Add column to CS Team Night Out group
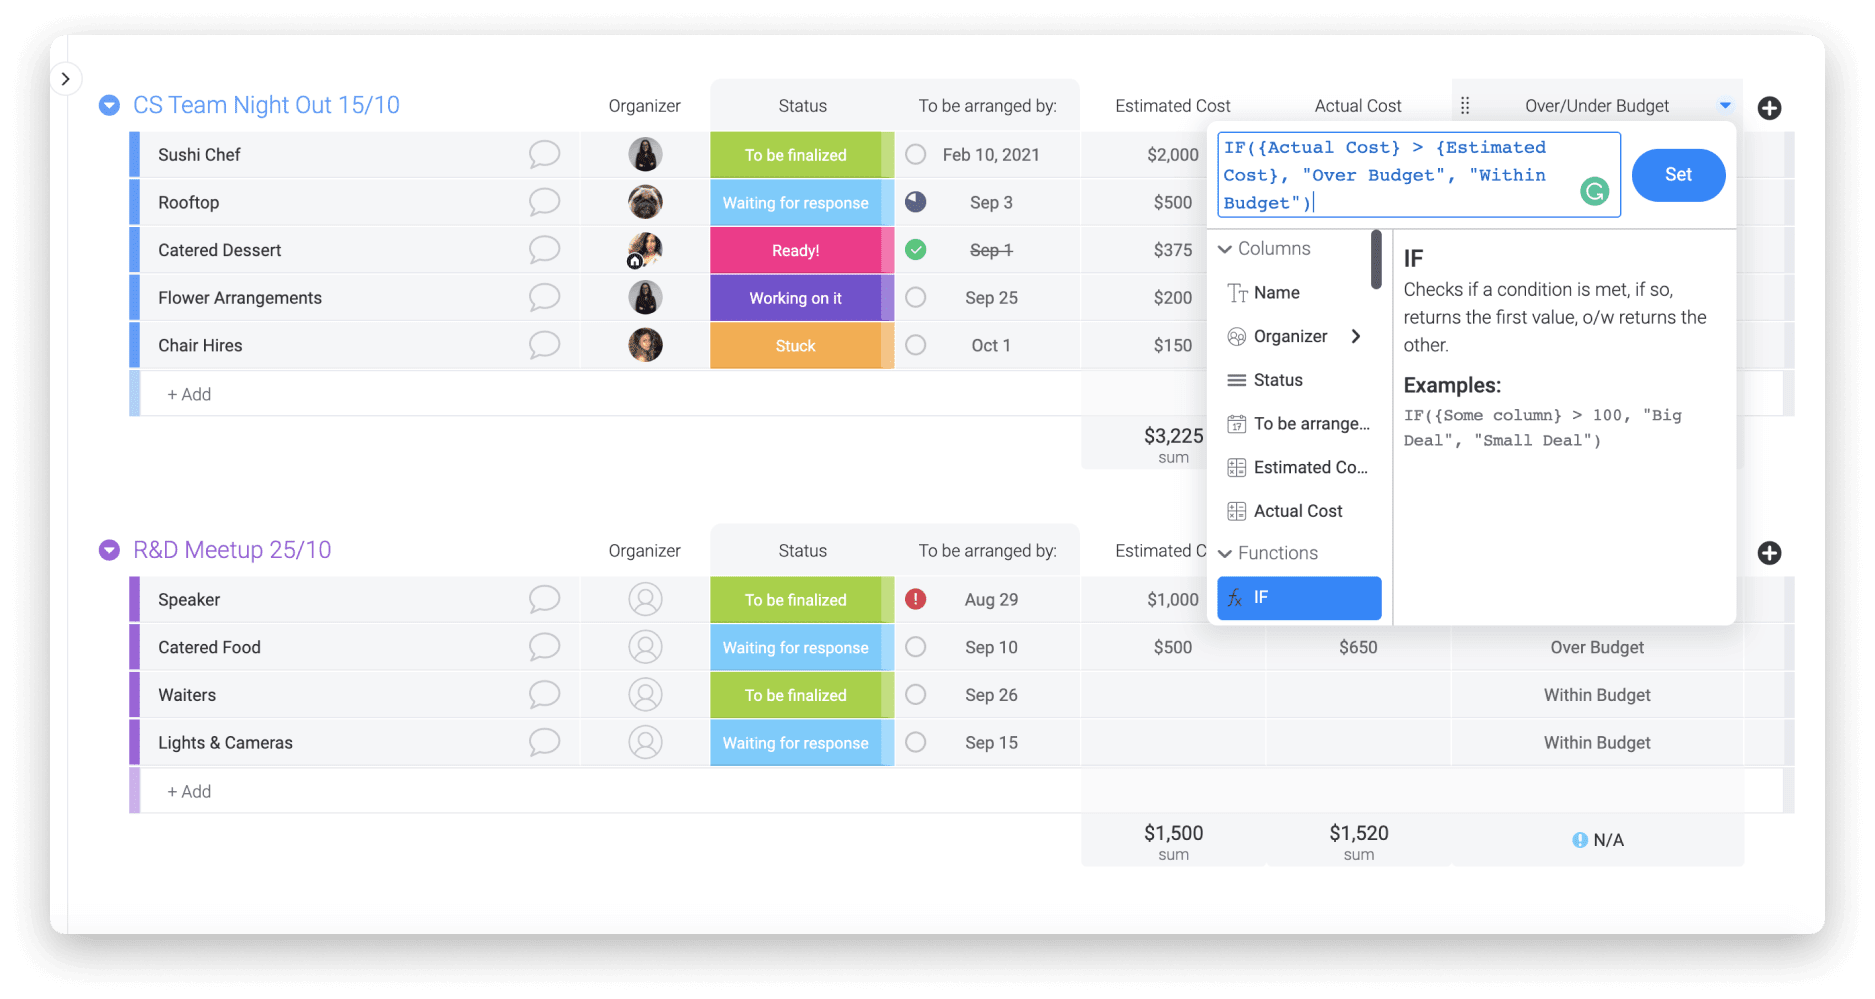This screenshot has width=1875, height=999. click(1769, 108)
